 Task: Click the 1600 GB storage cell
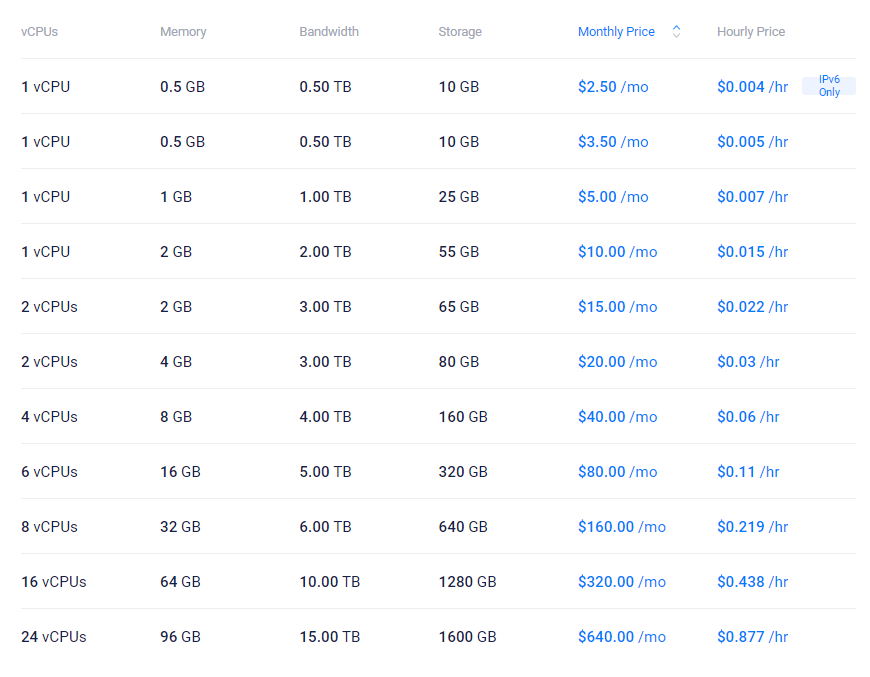(x=467, y=637)
